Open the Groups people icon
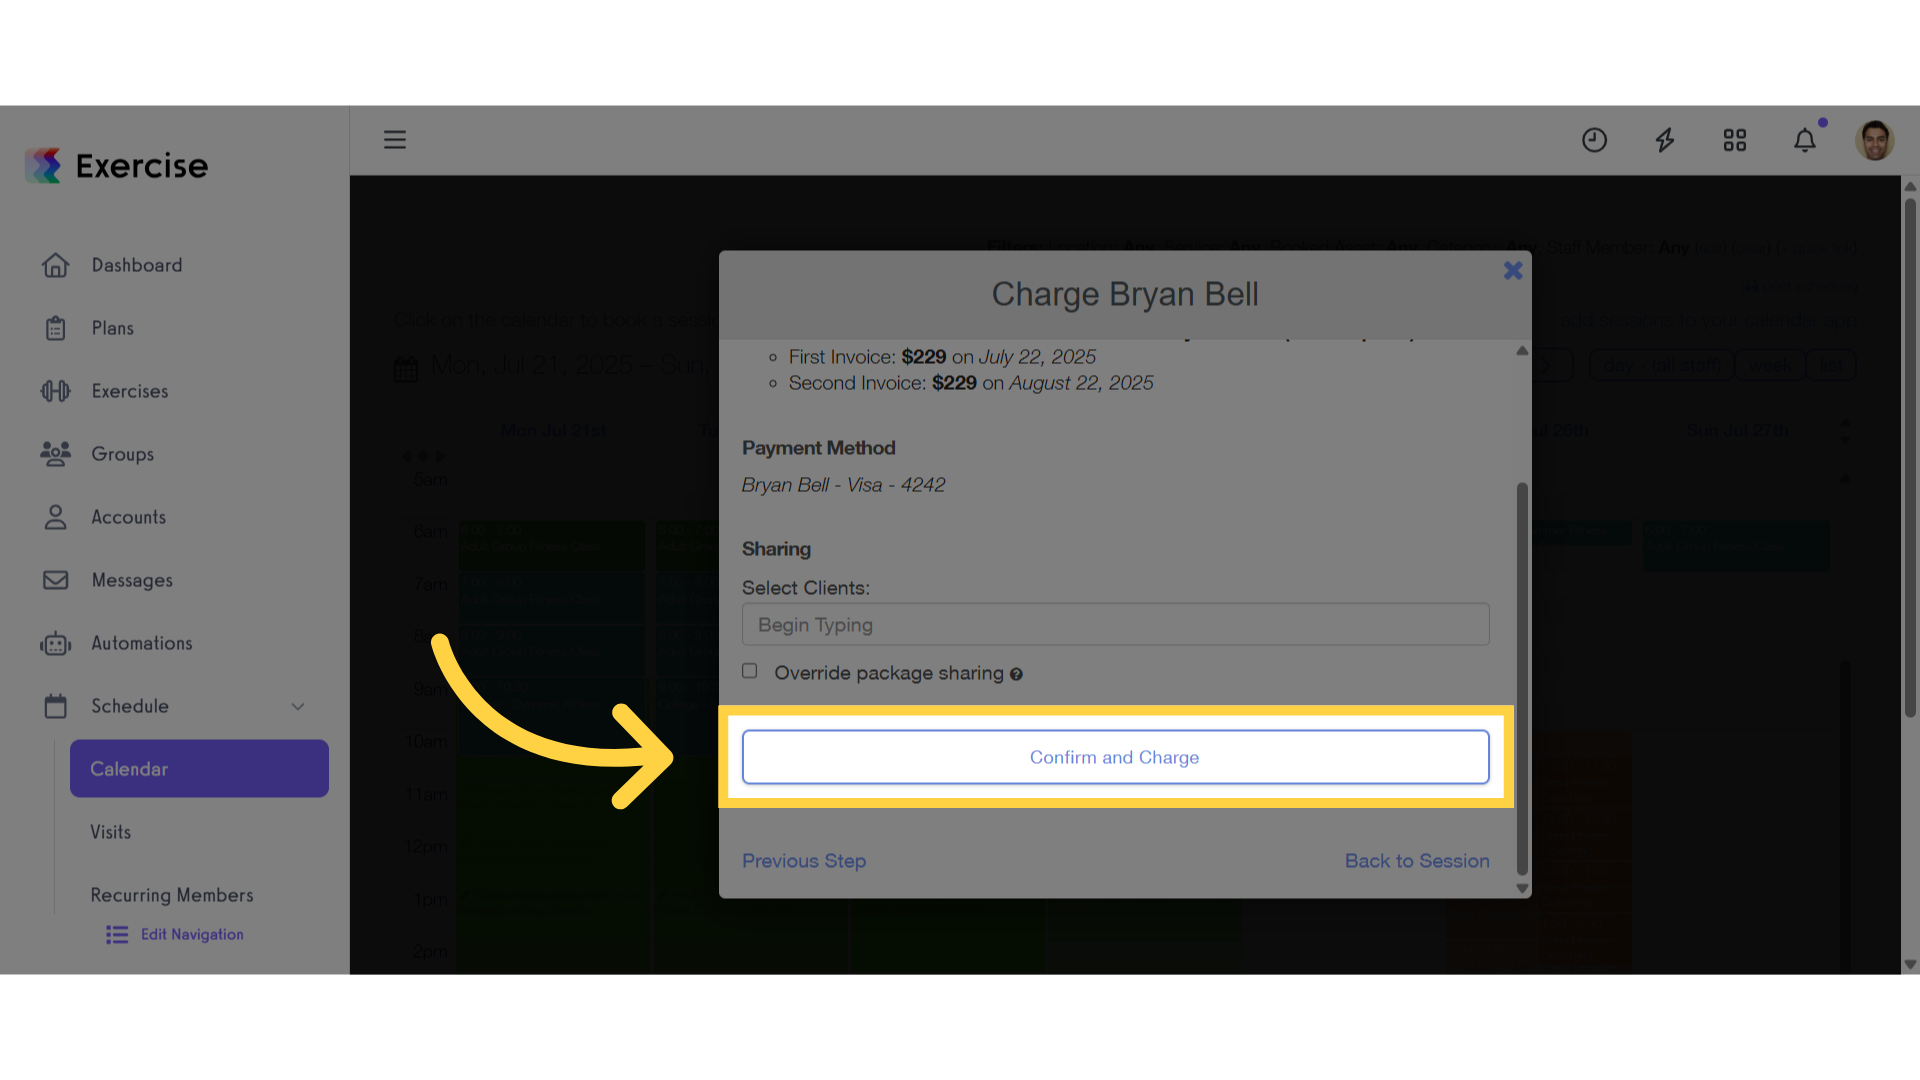The width and height of the screenshot is (1920, 1080). [x=56, y=454]
